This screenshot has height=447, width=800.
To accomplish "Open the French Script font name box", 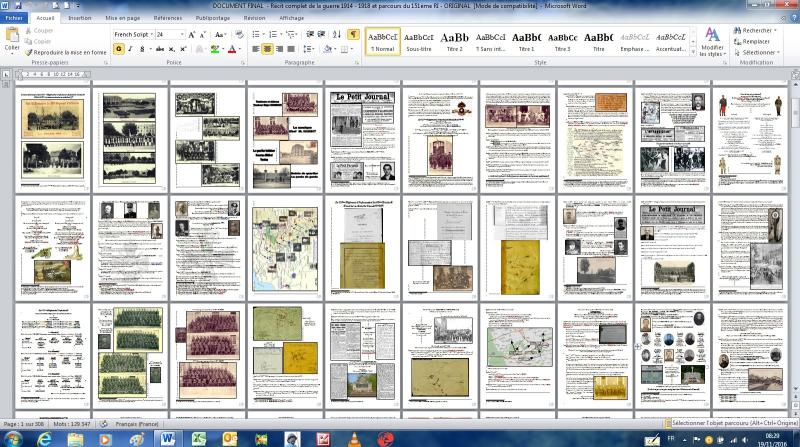I will tap(133, 34).
